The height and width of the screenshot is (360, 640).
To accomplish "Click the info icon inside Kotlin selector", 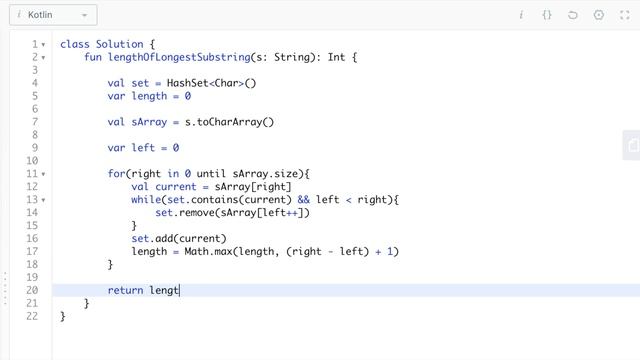I will pyautogui.click(x=19, y=15).
